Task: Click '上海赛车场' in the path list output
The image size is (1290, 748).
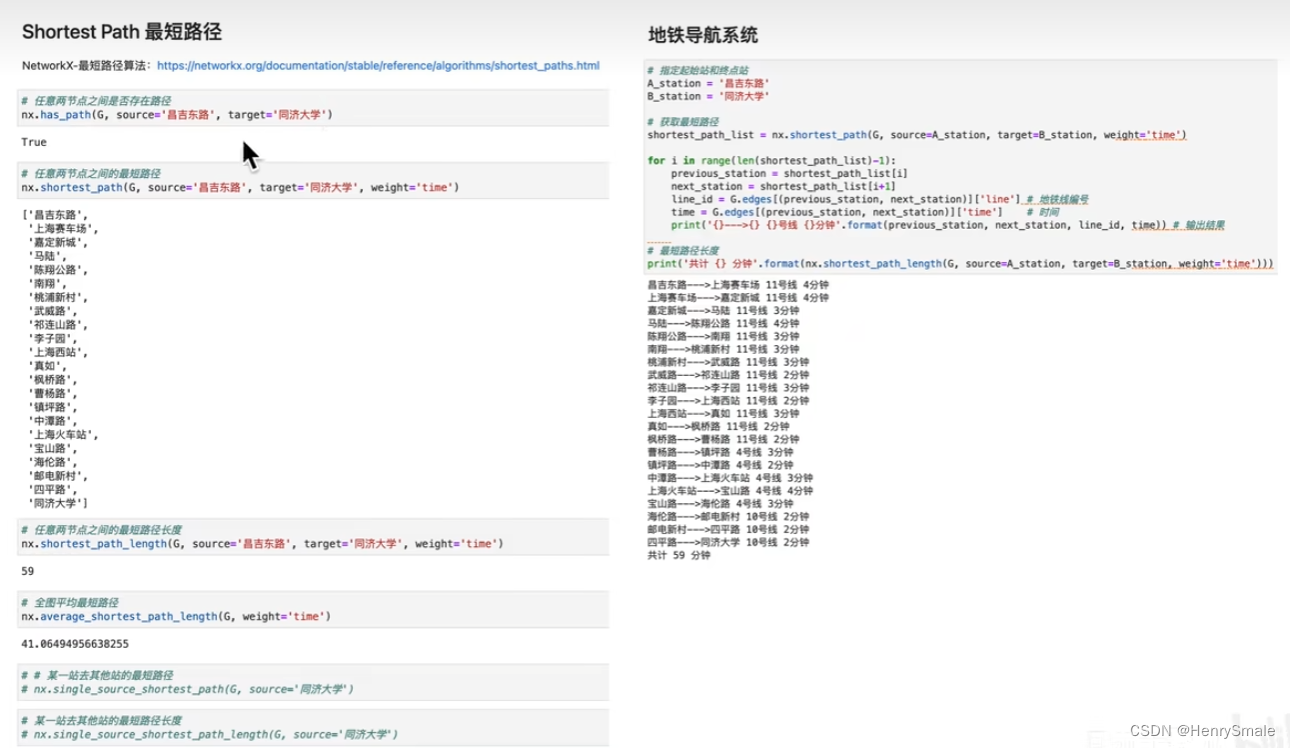Action: [63, 228]
